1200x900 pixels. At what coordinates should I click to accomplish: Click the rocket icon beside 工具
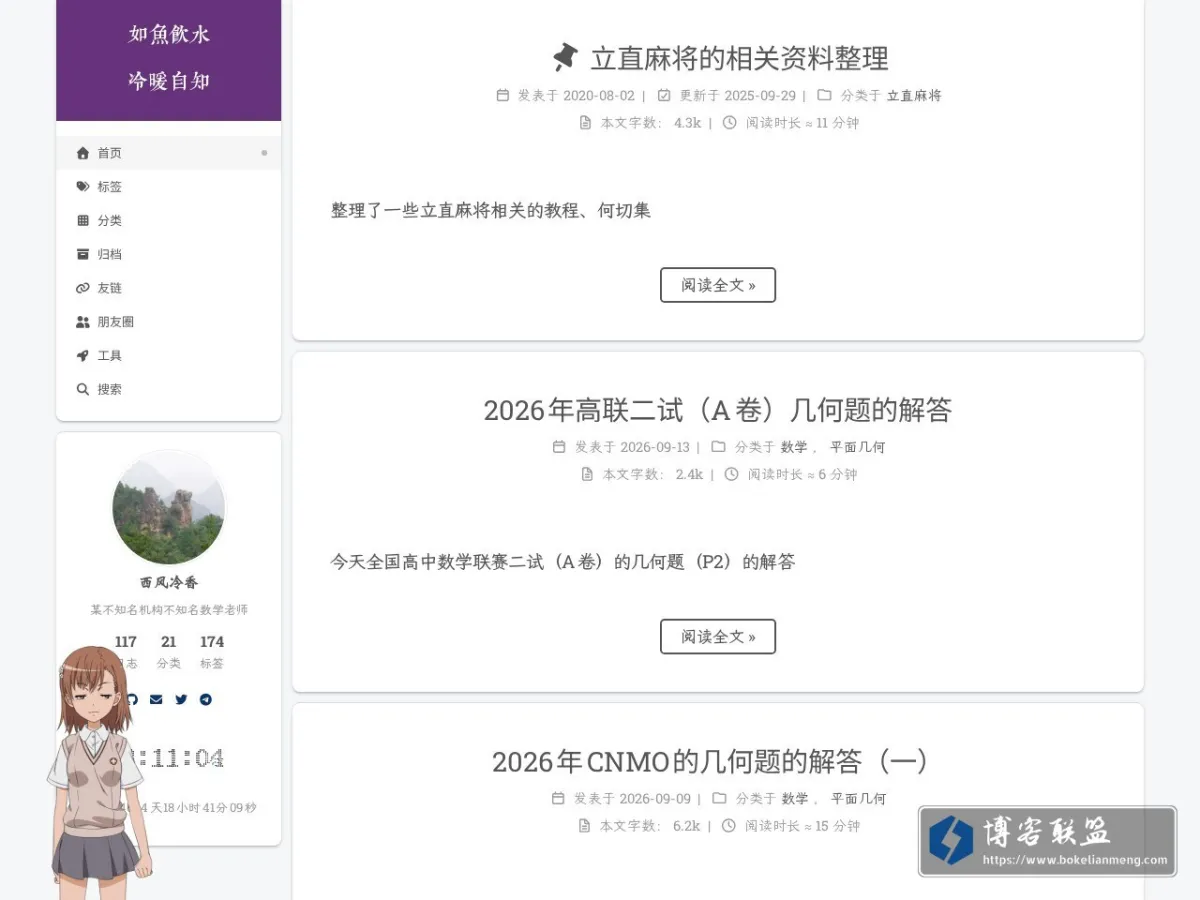pyautogui.click(x=83, y=356)
